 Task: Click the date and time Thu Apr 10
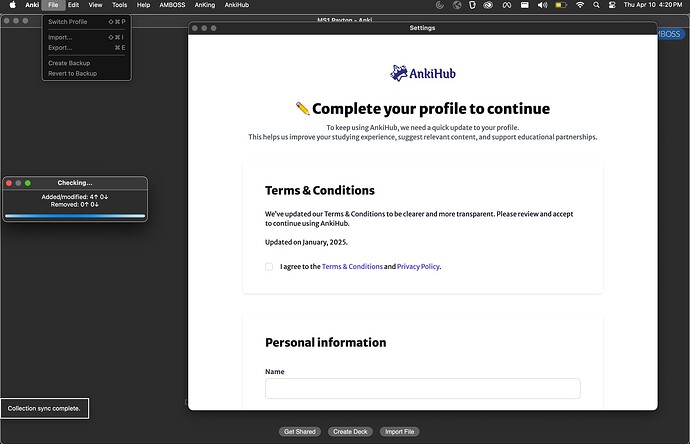[x=653, y=5]
